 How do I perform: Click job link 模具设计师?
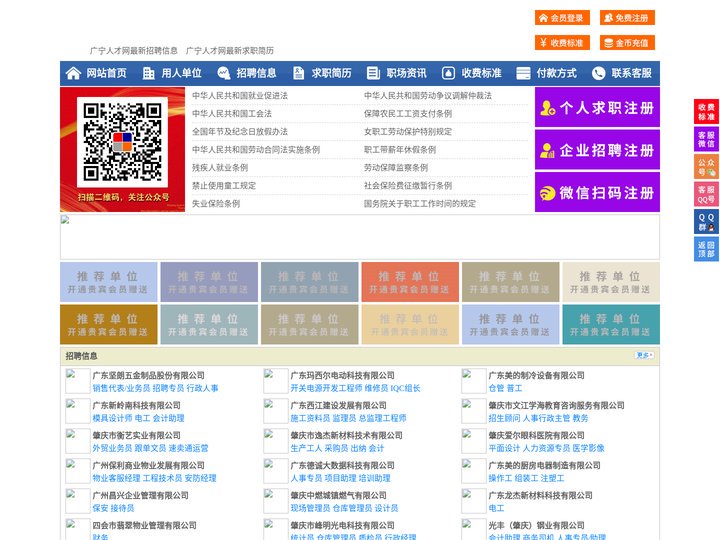pyautogui.click(x=112, y=418)
